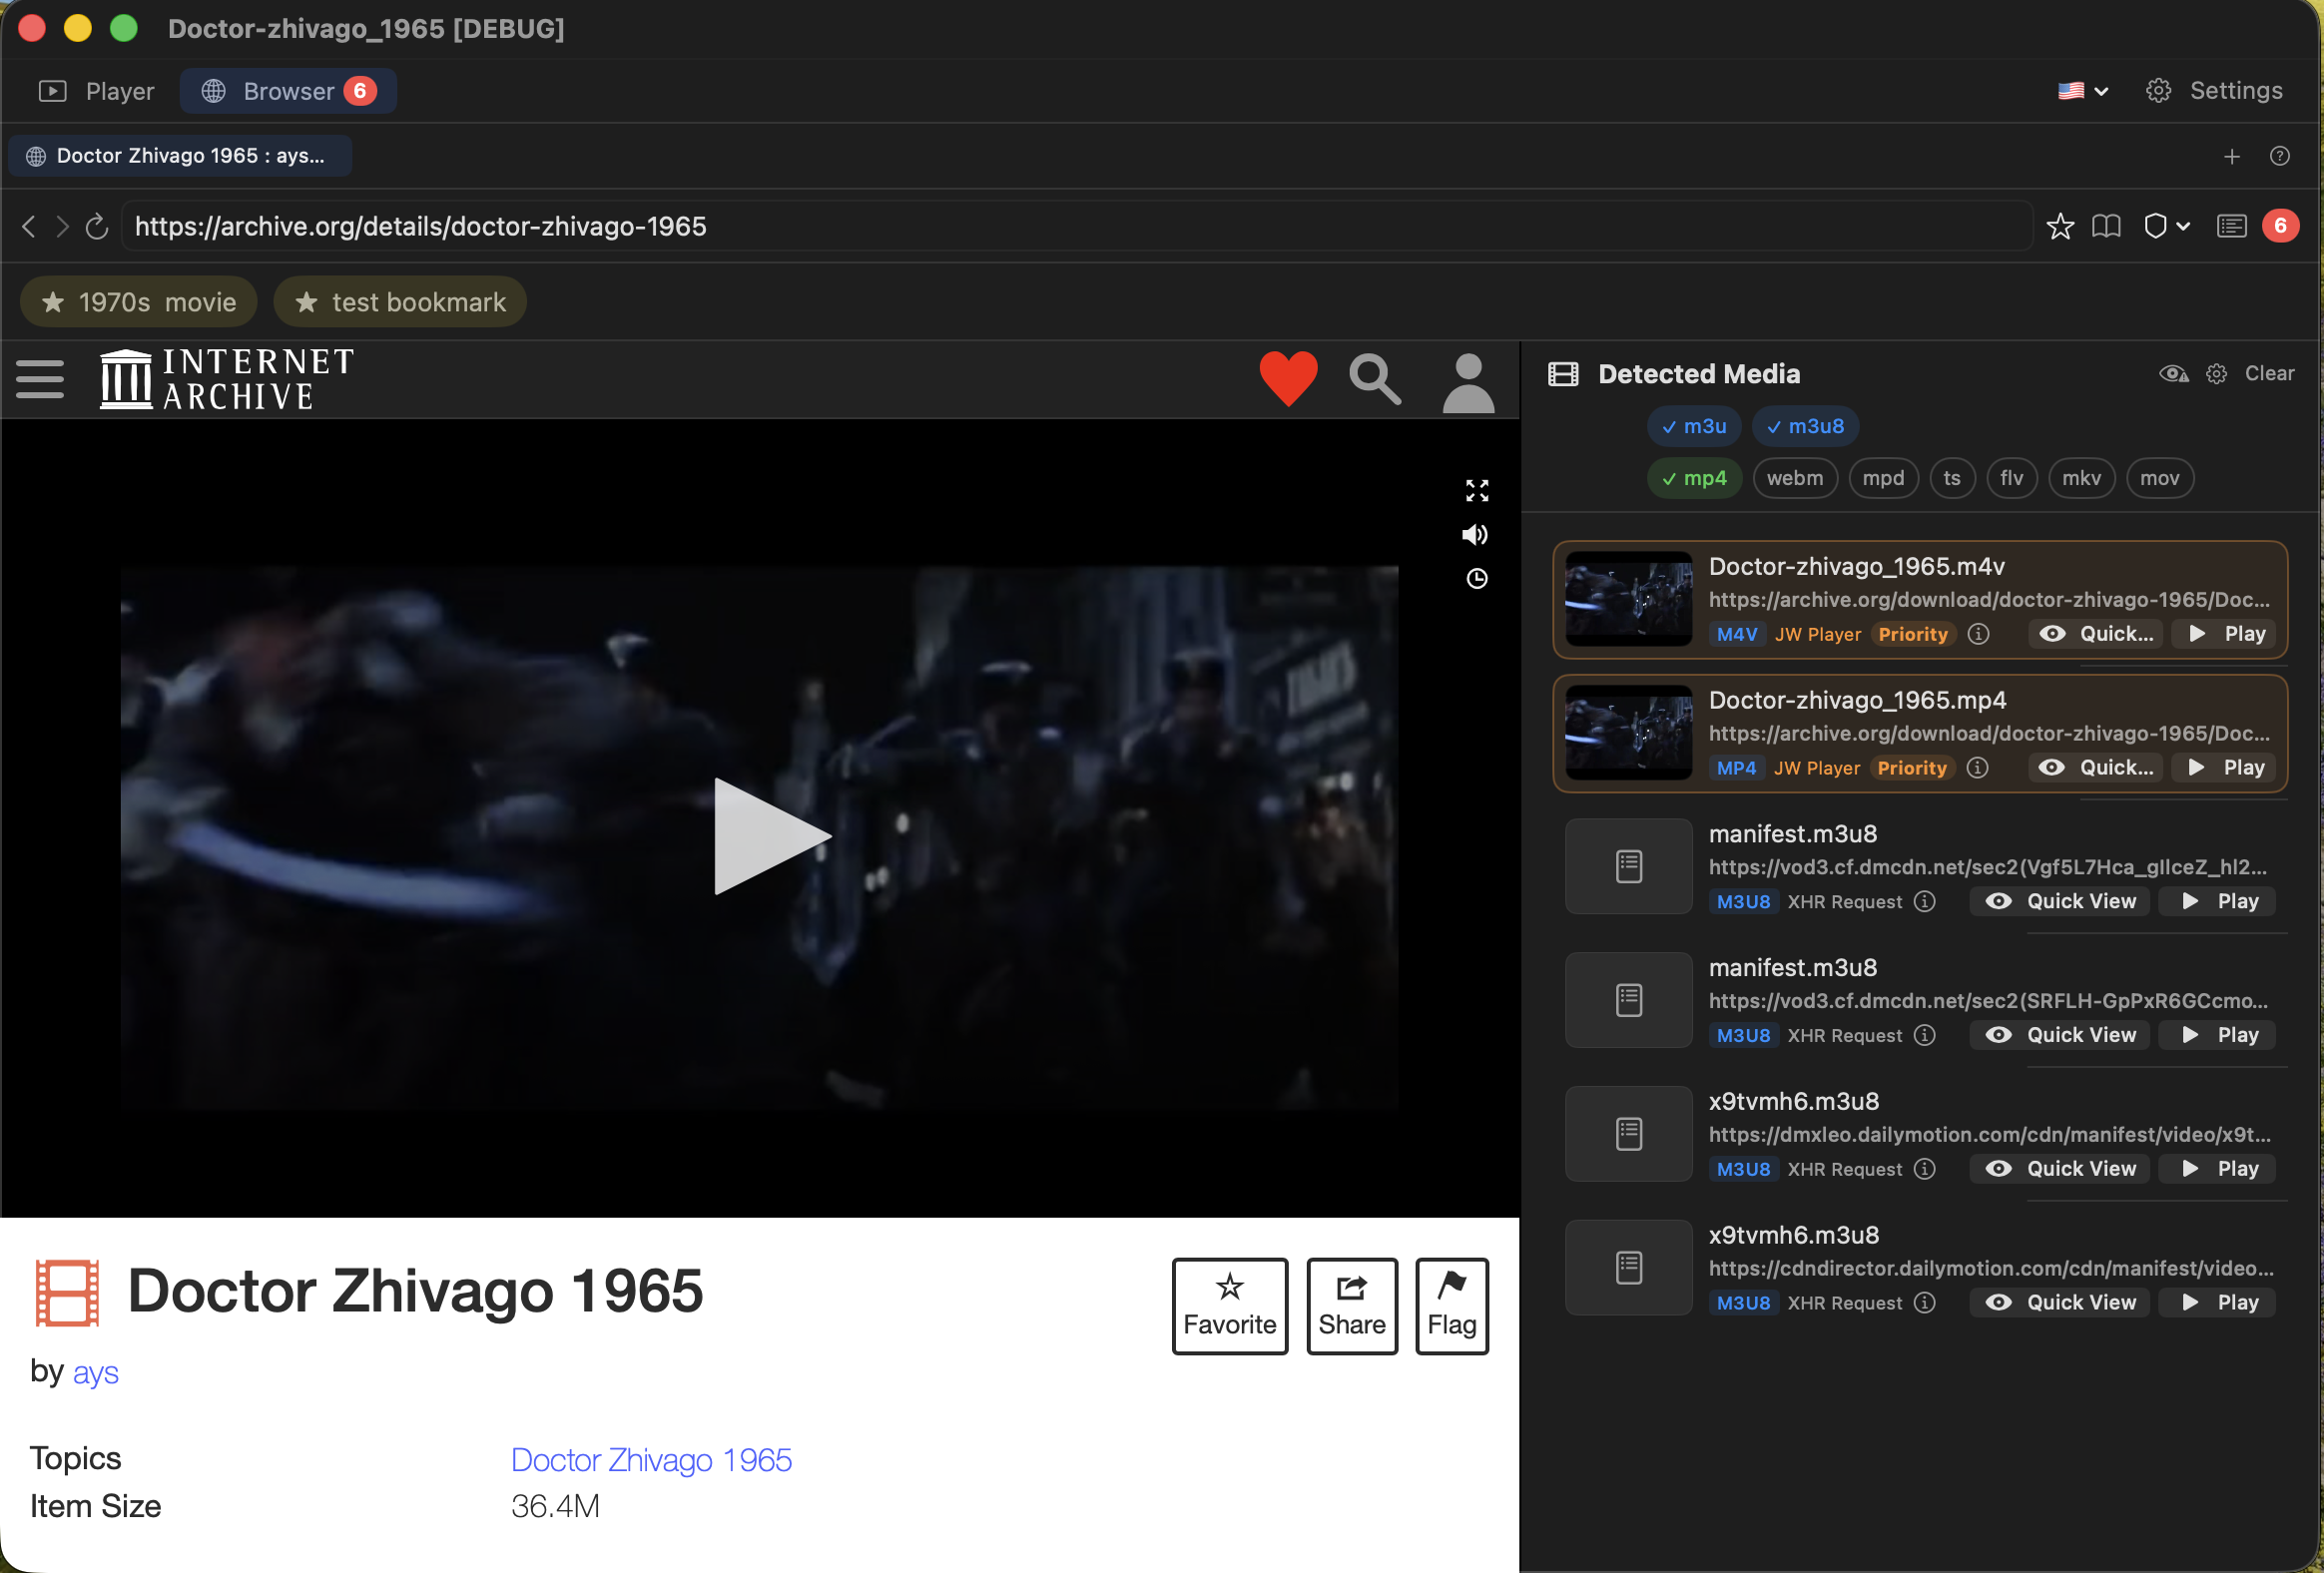Click the red heart donate icon
The width and height of the screenshot is (2324, 1573).
tap(1288, 379)
